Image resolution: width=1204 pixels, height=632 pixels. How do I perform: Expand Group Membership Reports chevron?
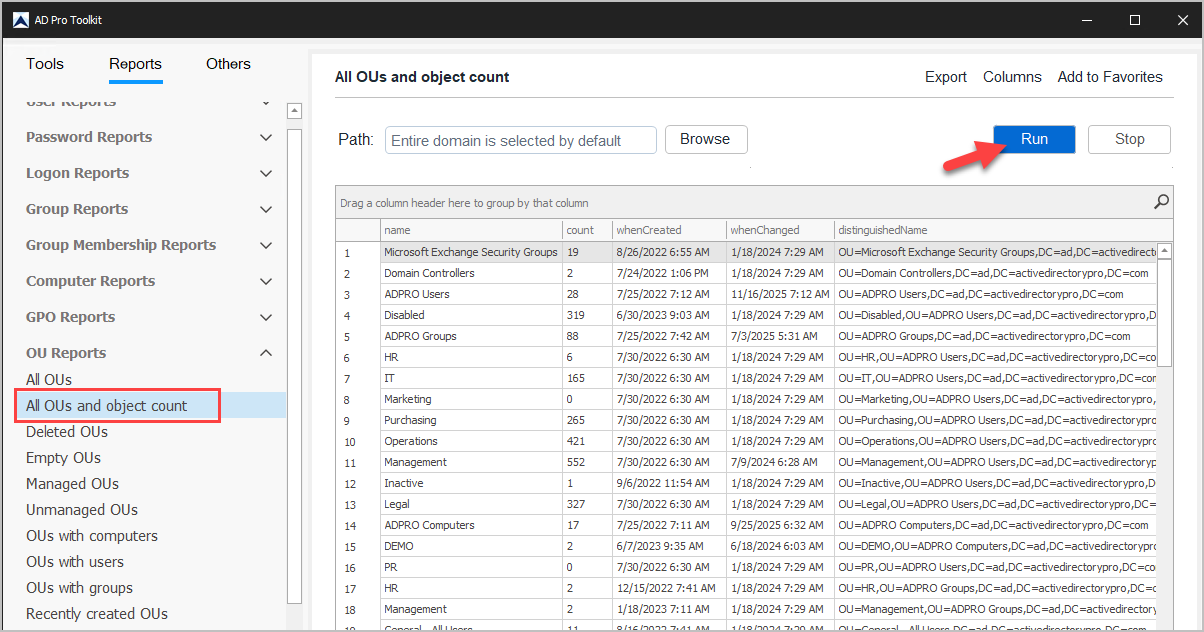click(x=266, y=245)
